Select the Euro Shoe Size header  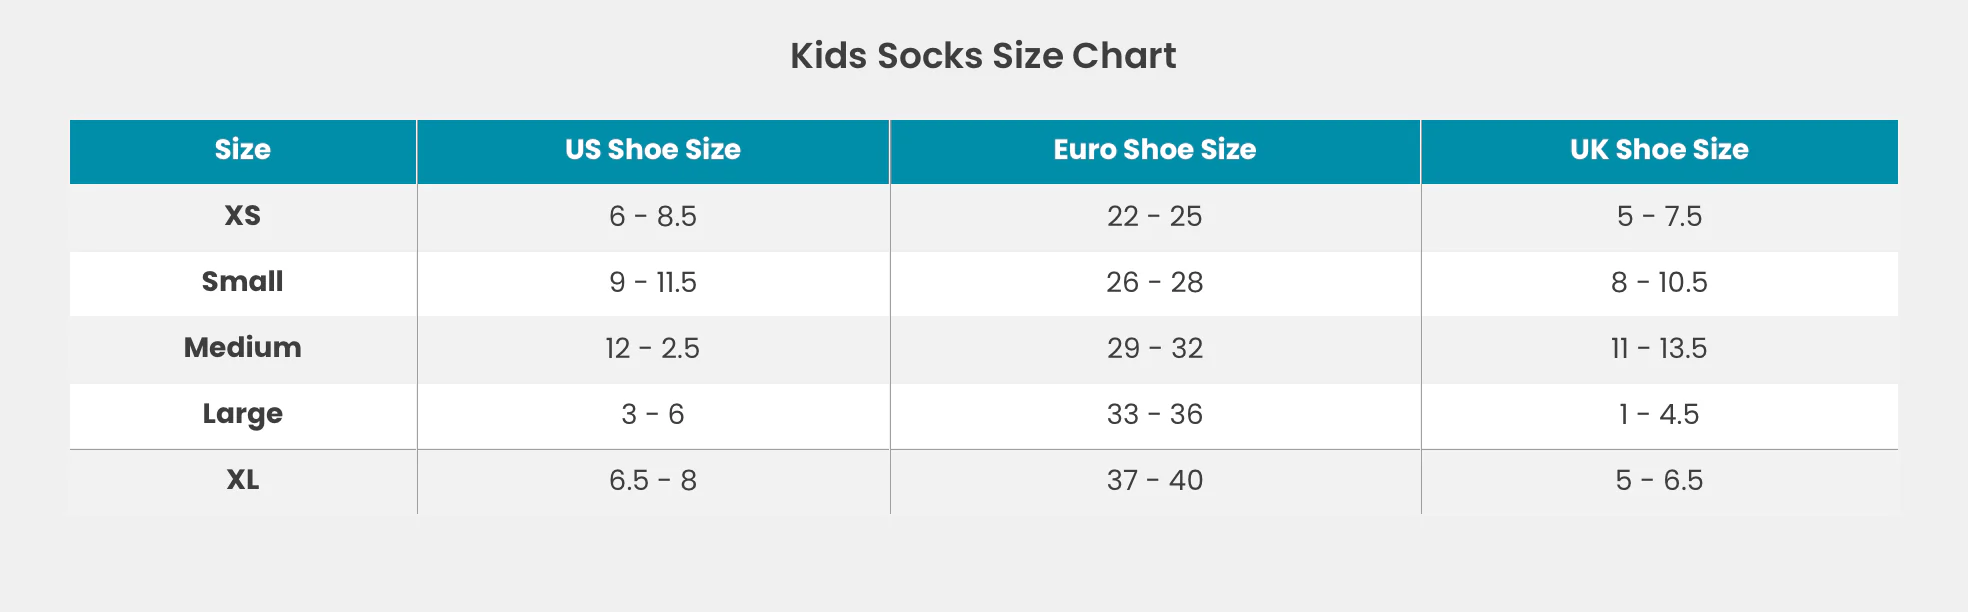click(x=1155, y=150)
